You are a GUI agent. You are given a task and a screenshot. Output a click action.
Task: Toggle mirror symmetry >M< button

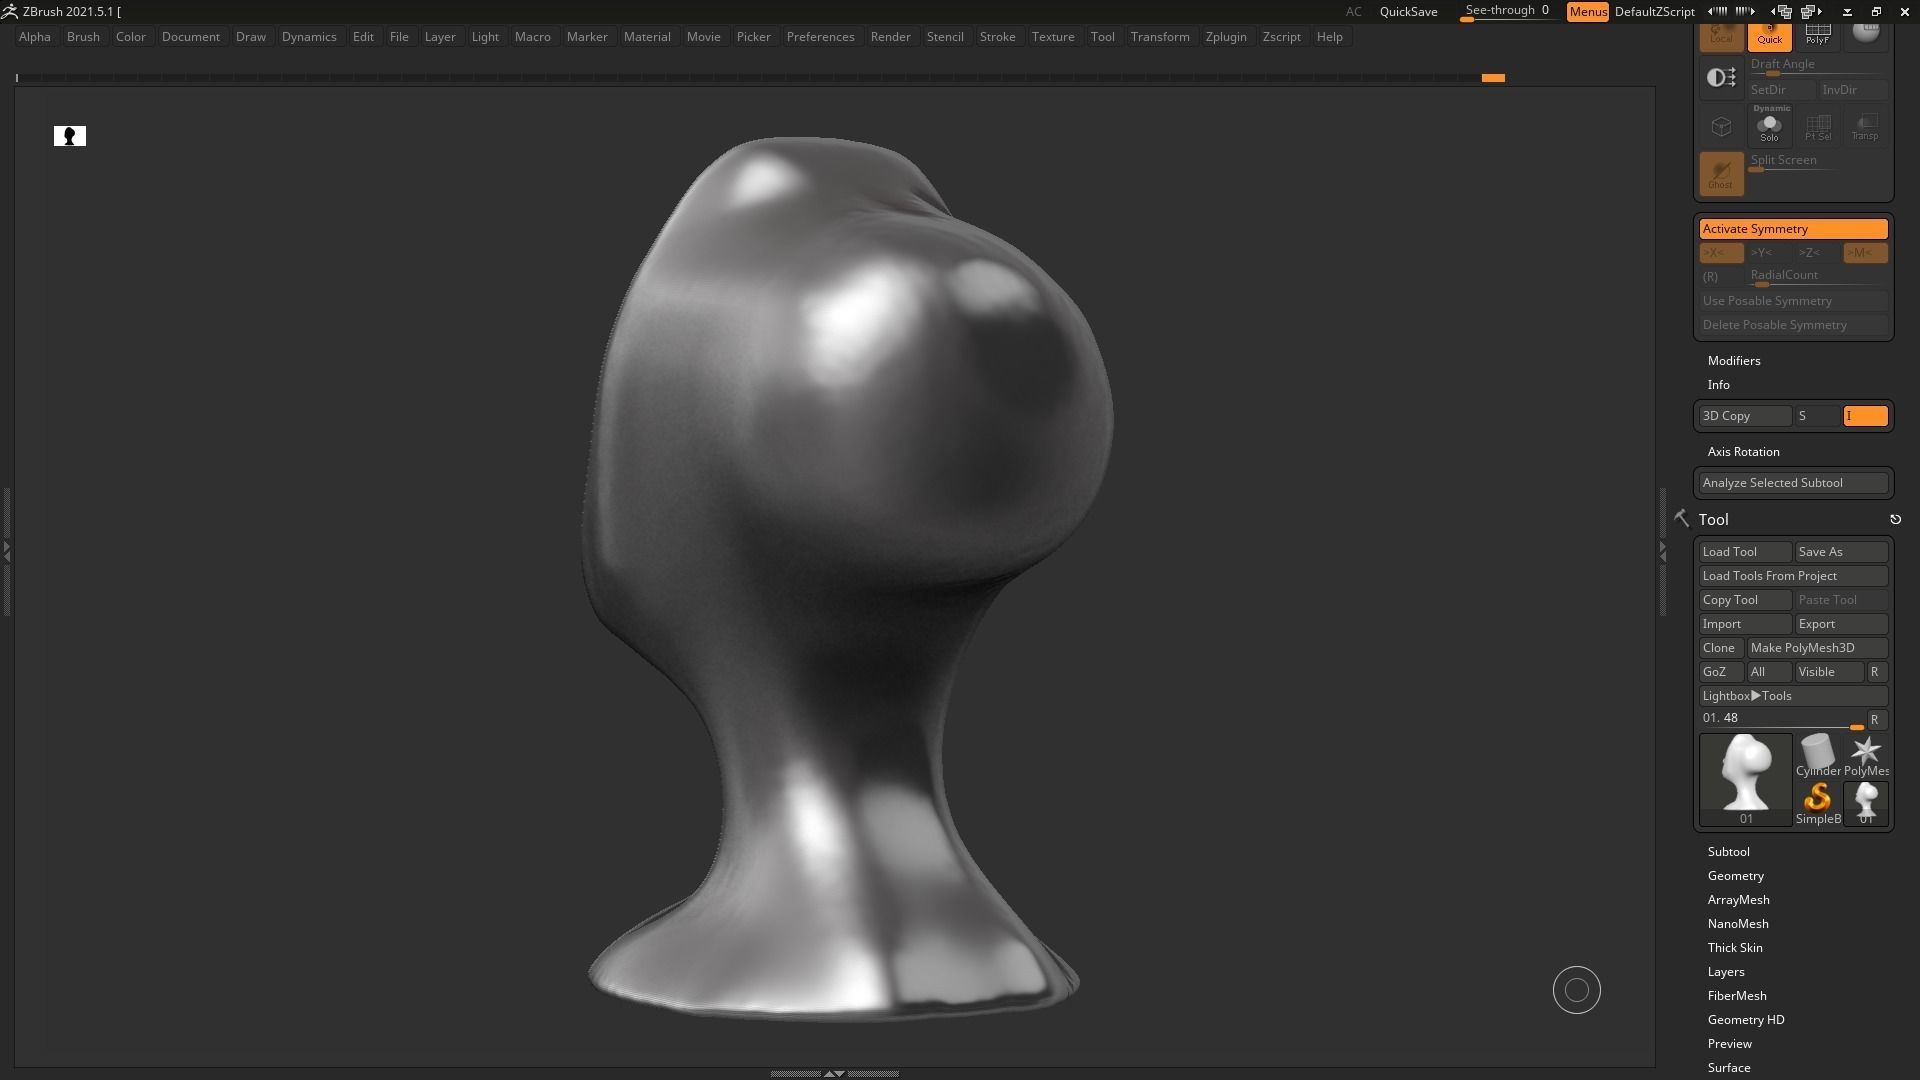click(1865, 253)
